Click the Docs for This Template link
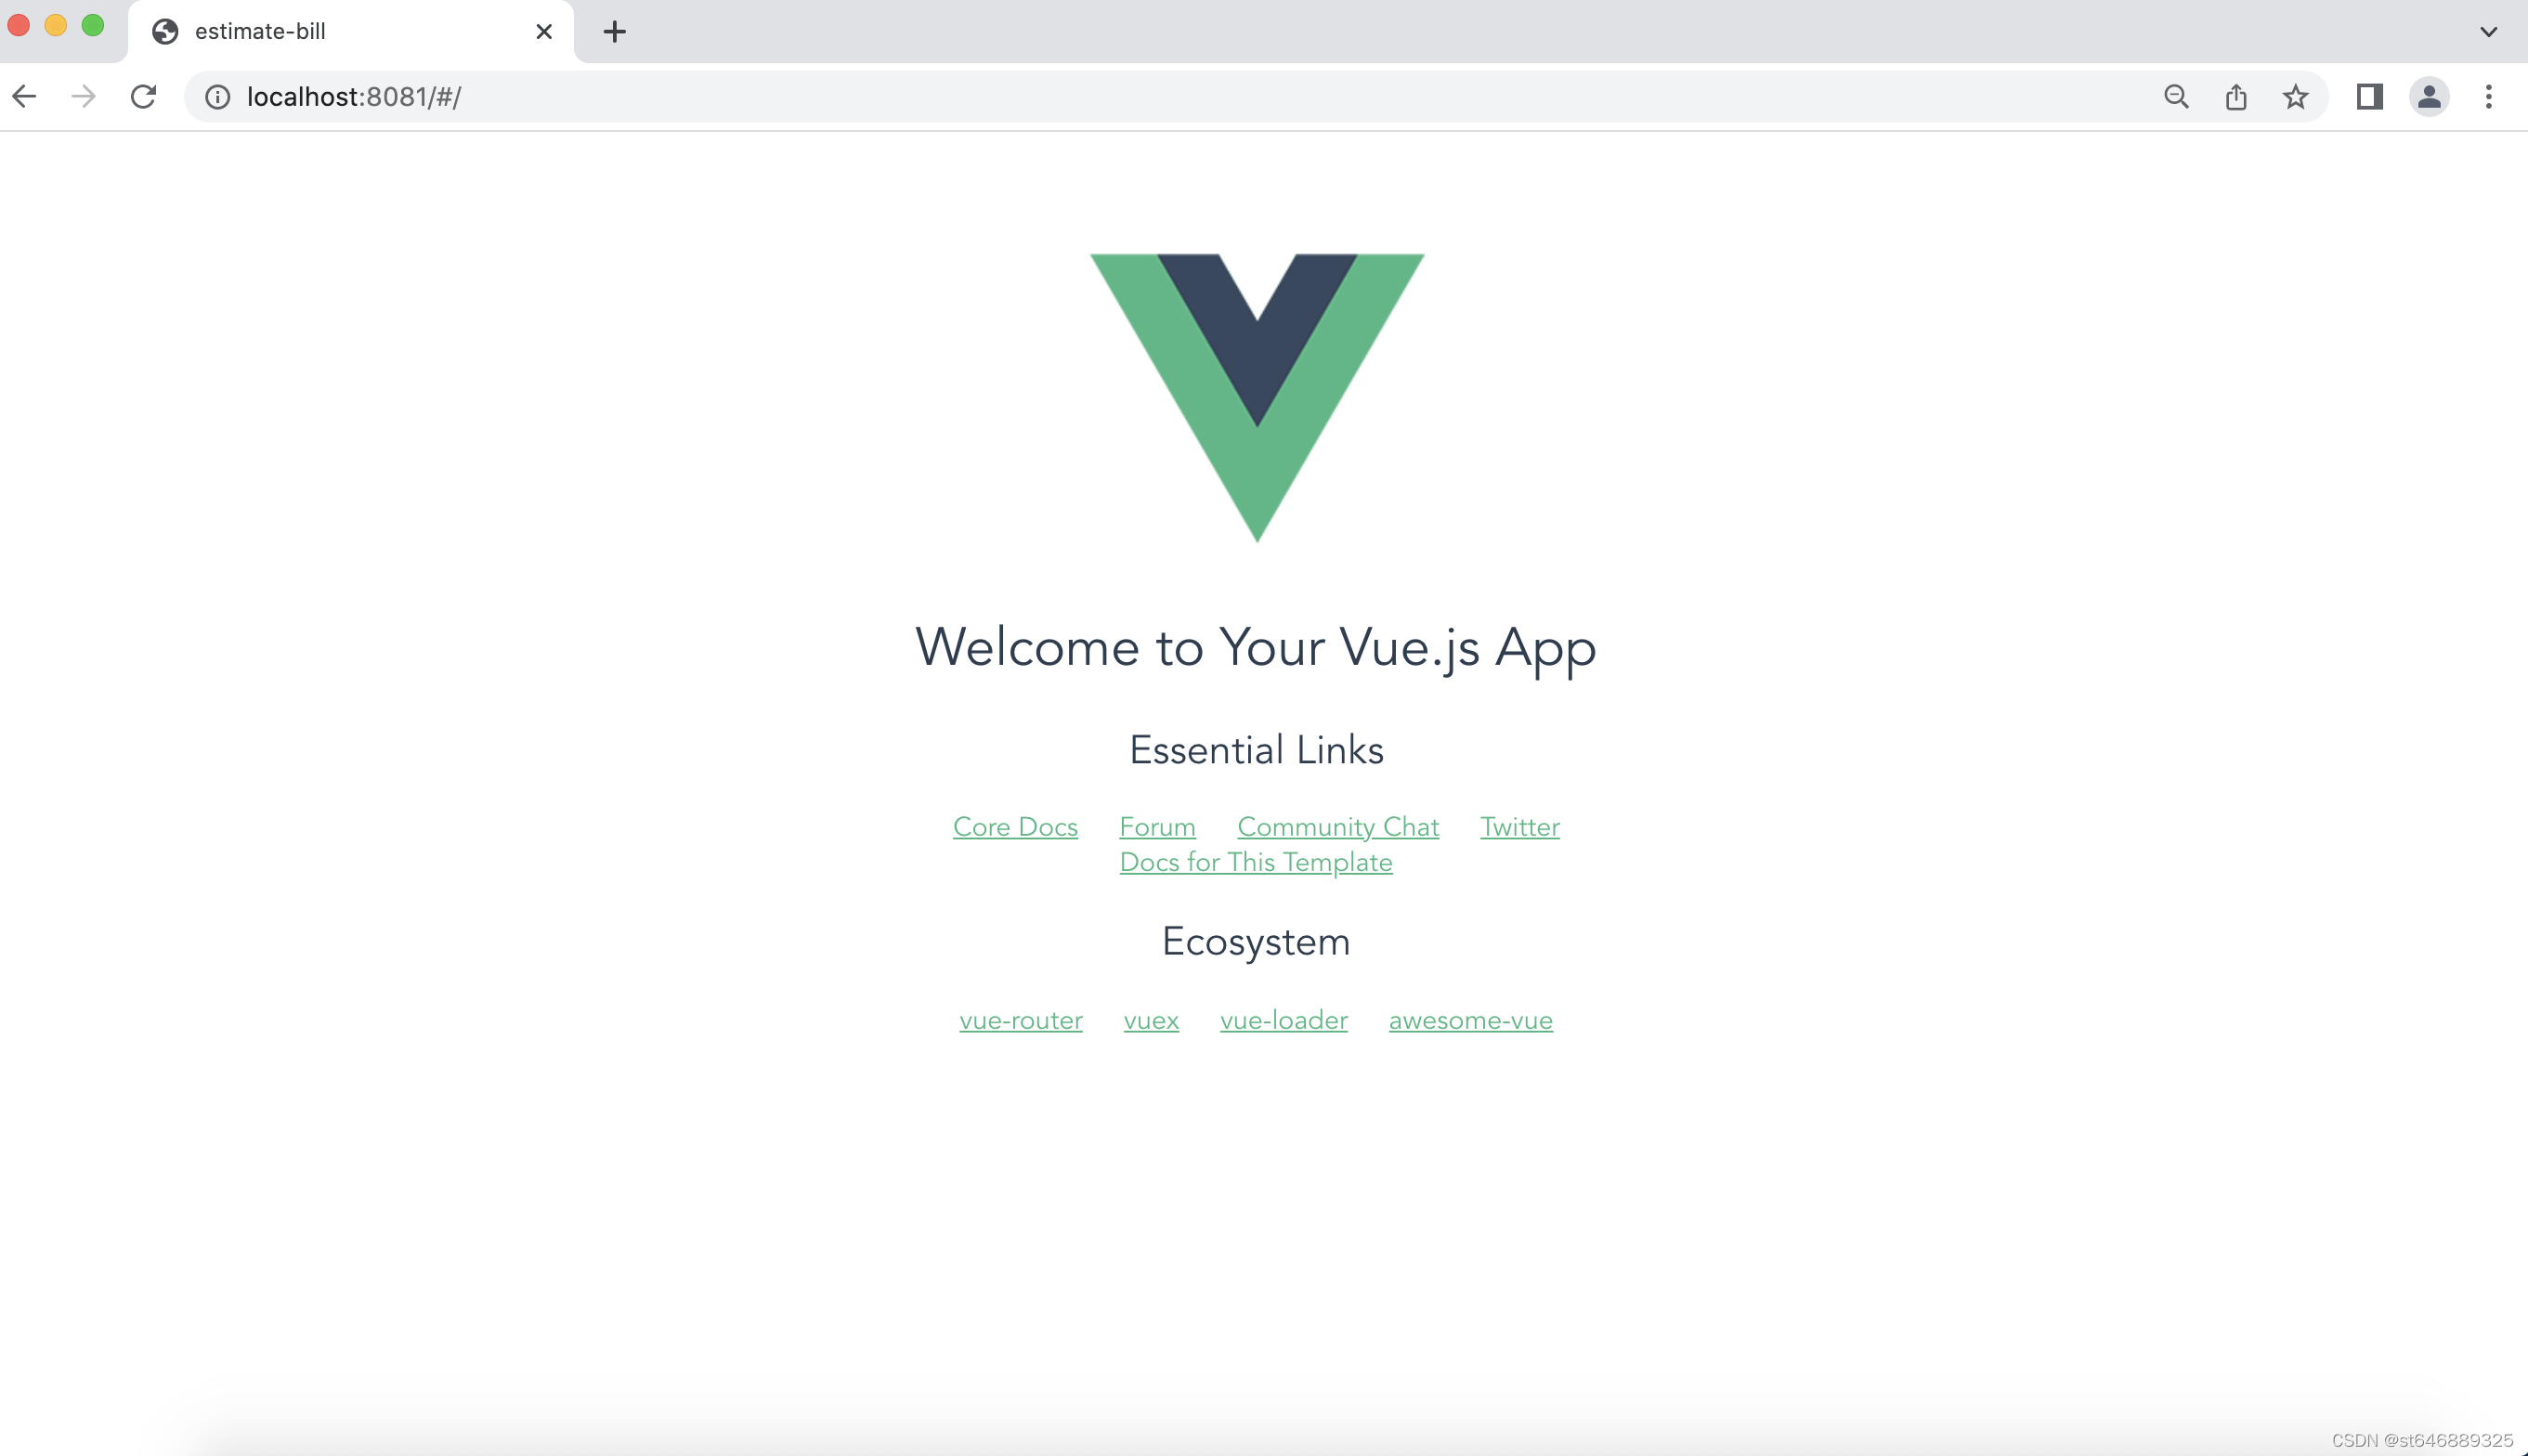The height and width of the screenshot is (1456, 2528). pos(1256,863)
